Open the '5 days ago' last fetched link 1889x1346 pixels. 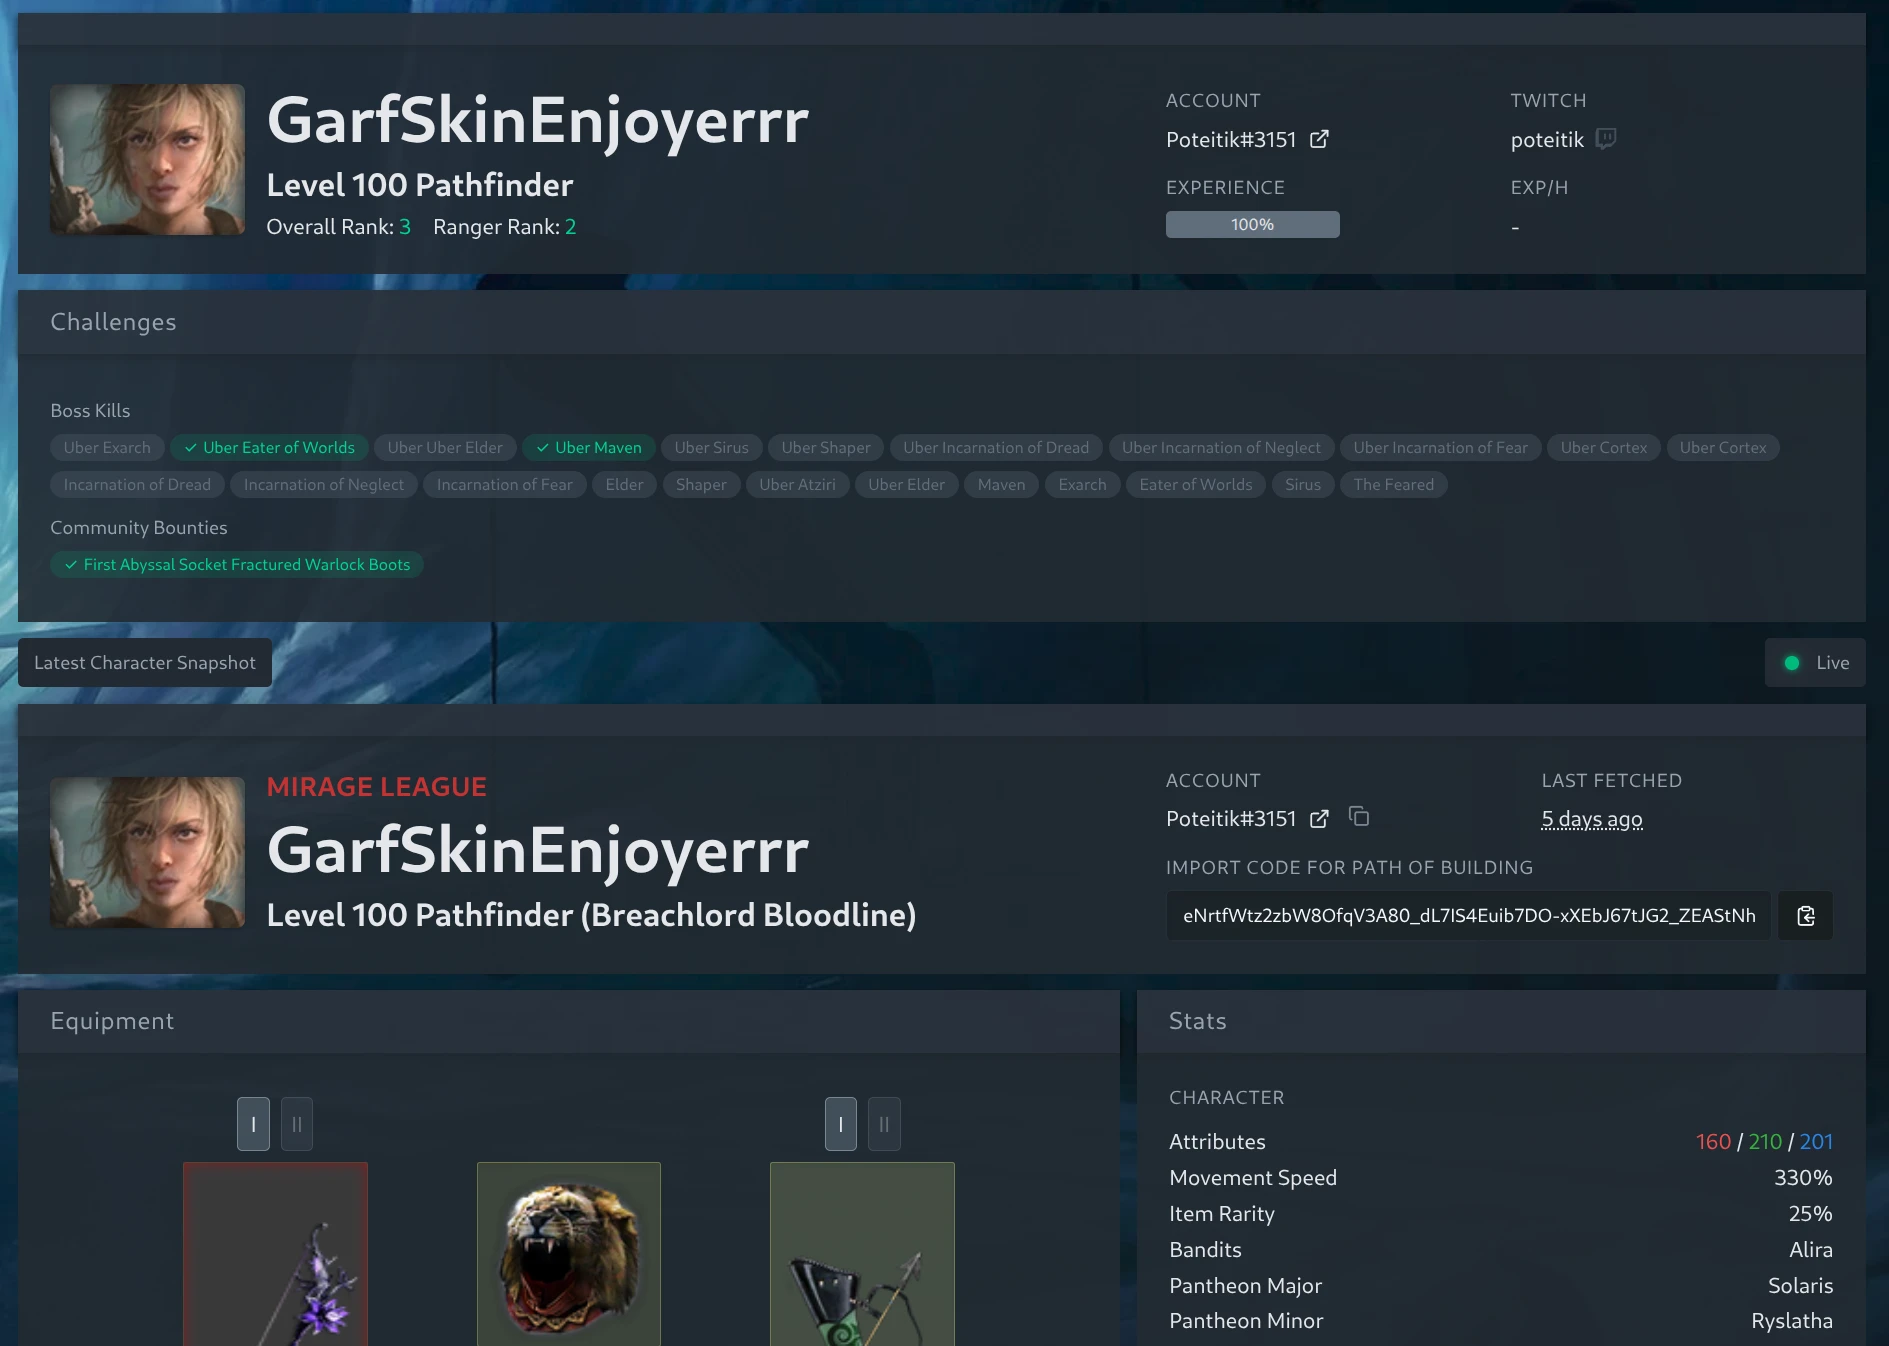click(x=1591, y=818)
